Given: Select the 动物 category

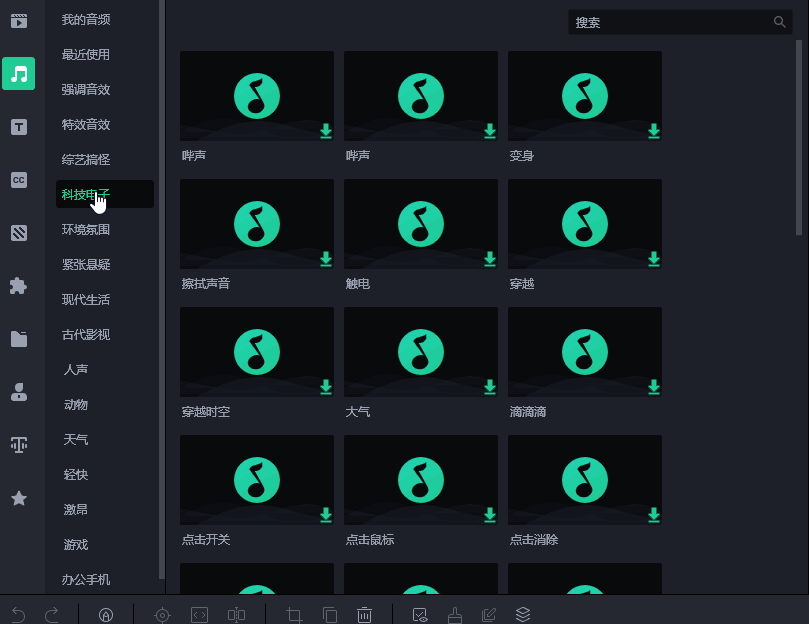Looking at the screenshot, I should 76,405.
